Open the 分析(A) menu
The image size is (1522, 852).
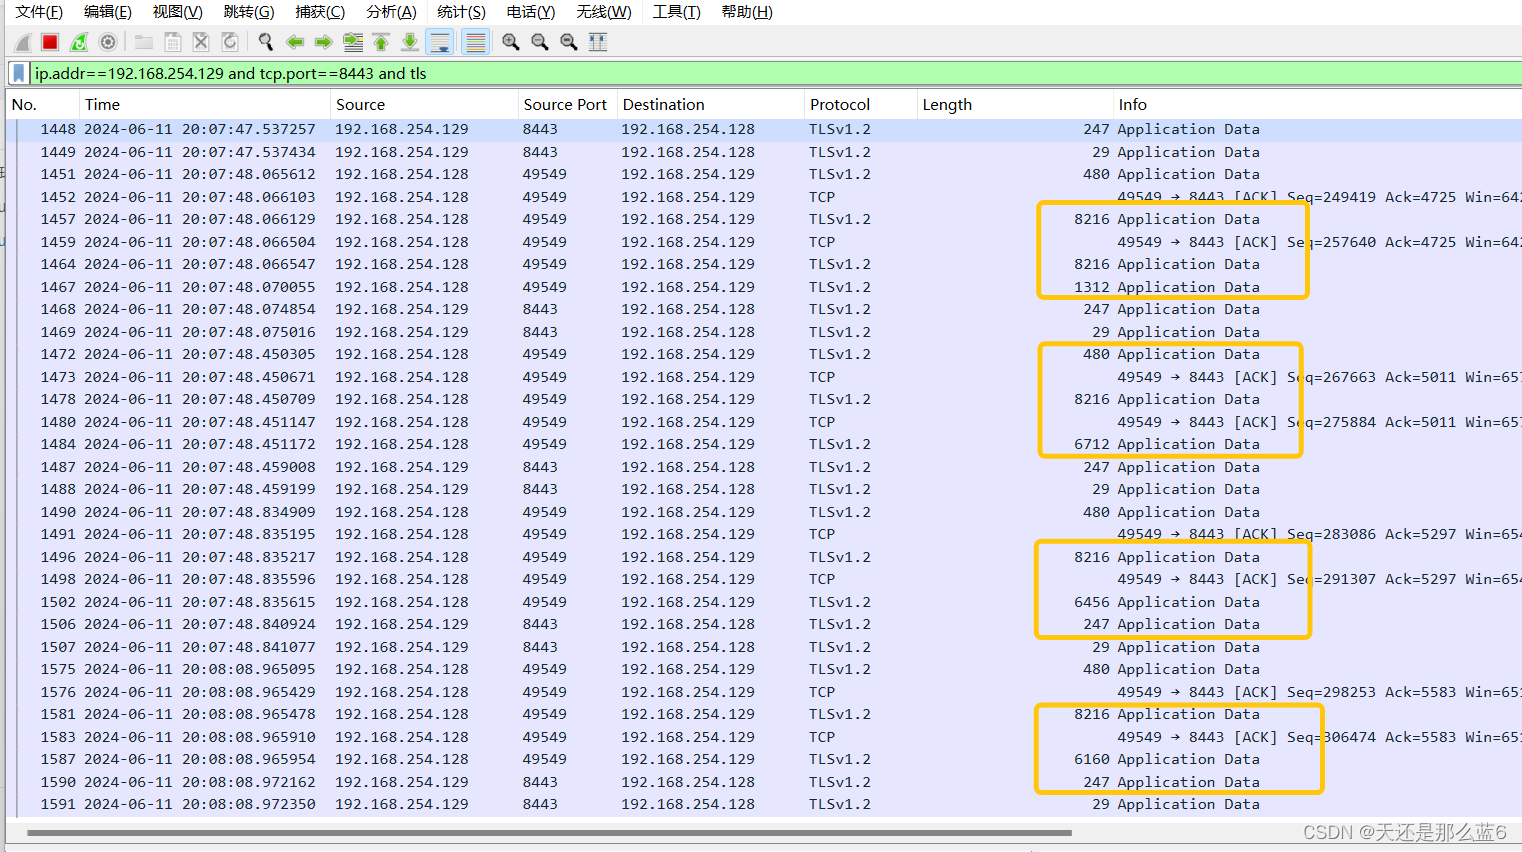391,12
